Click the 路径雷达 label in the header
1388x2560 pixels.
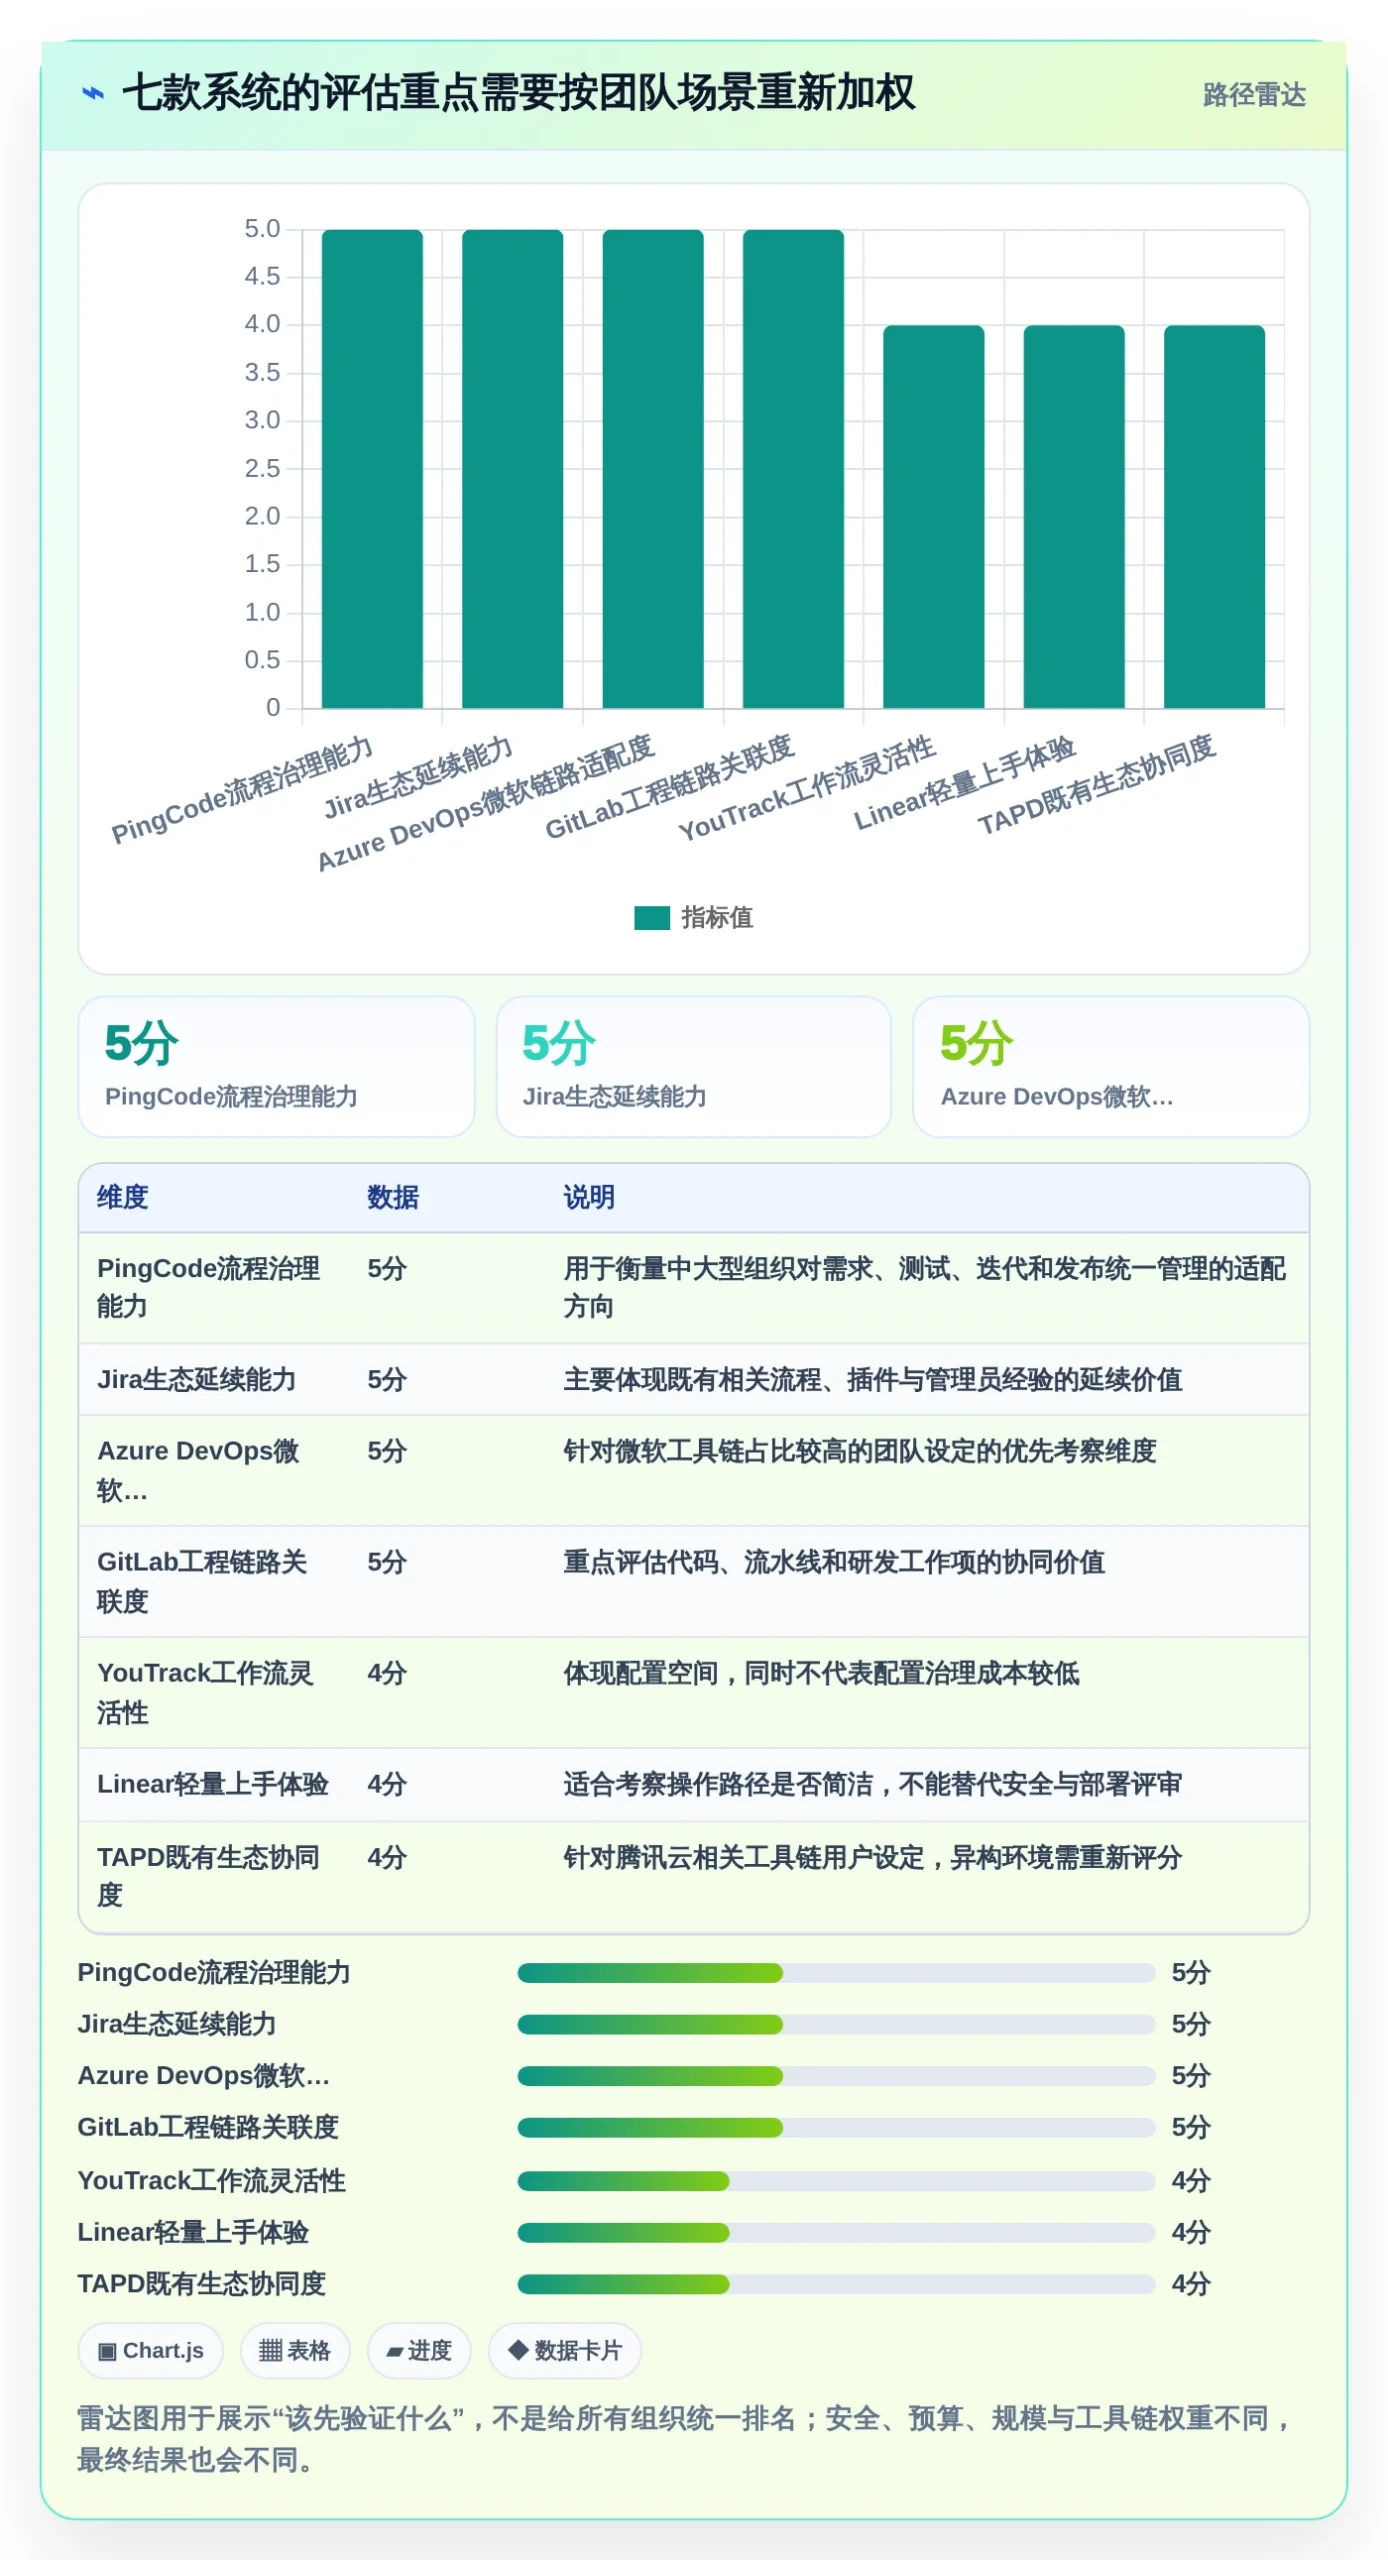coord(1254,95)
